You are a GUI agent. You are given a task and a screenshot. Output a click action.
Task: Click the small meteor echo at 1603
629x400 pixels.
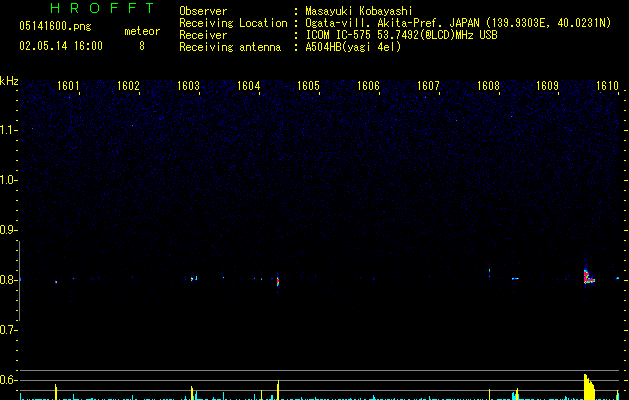[194, 278]
